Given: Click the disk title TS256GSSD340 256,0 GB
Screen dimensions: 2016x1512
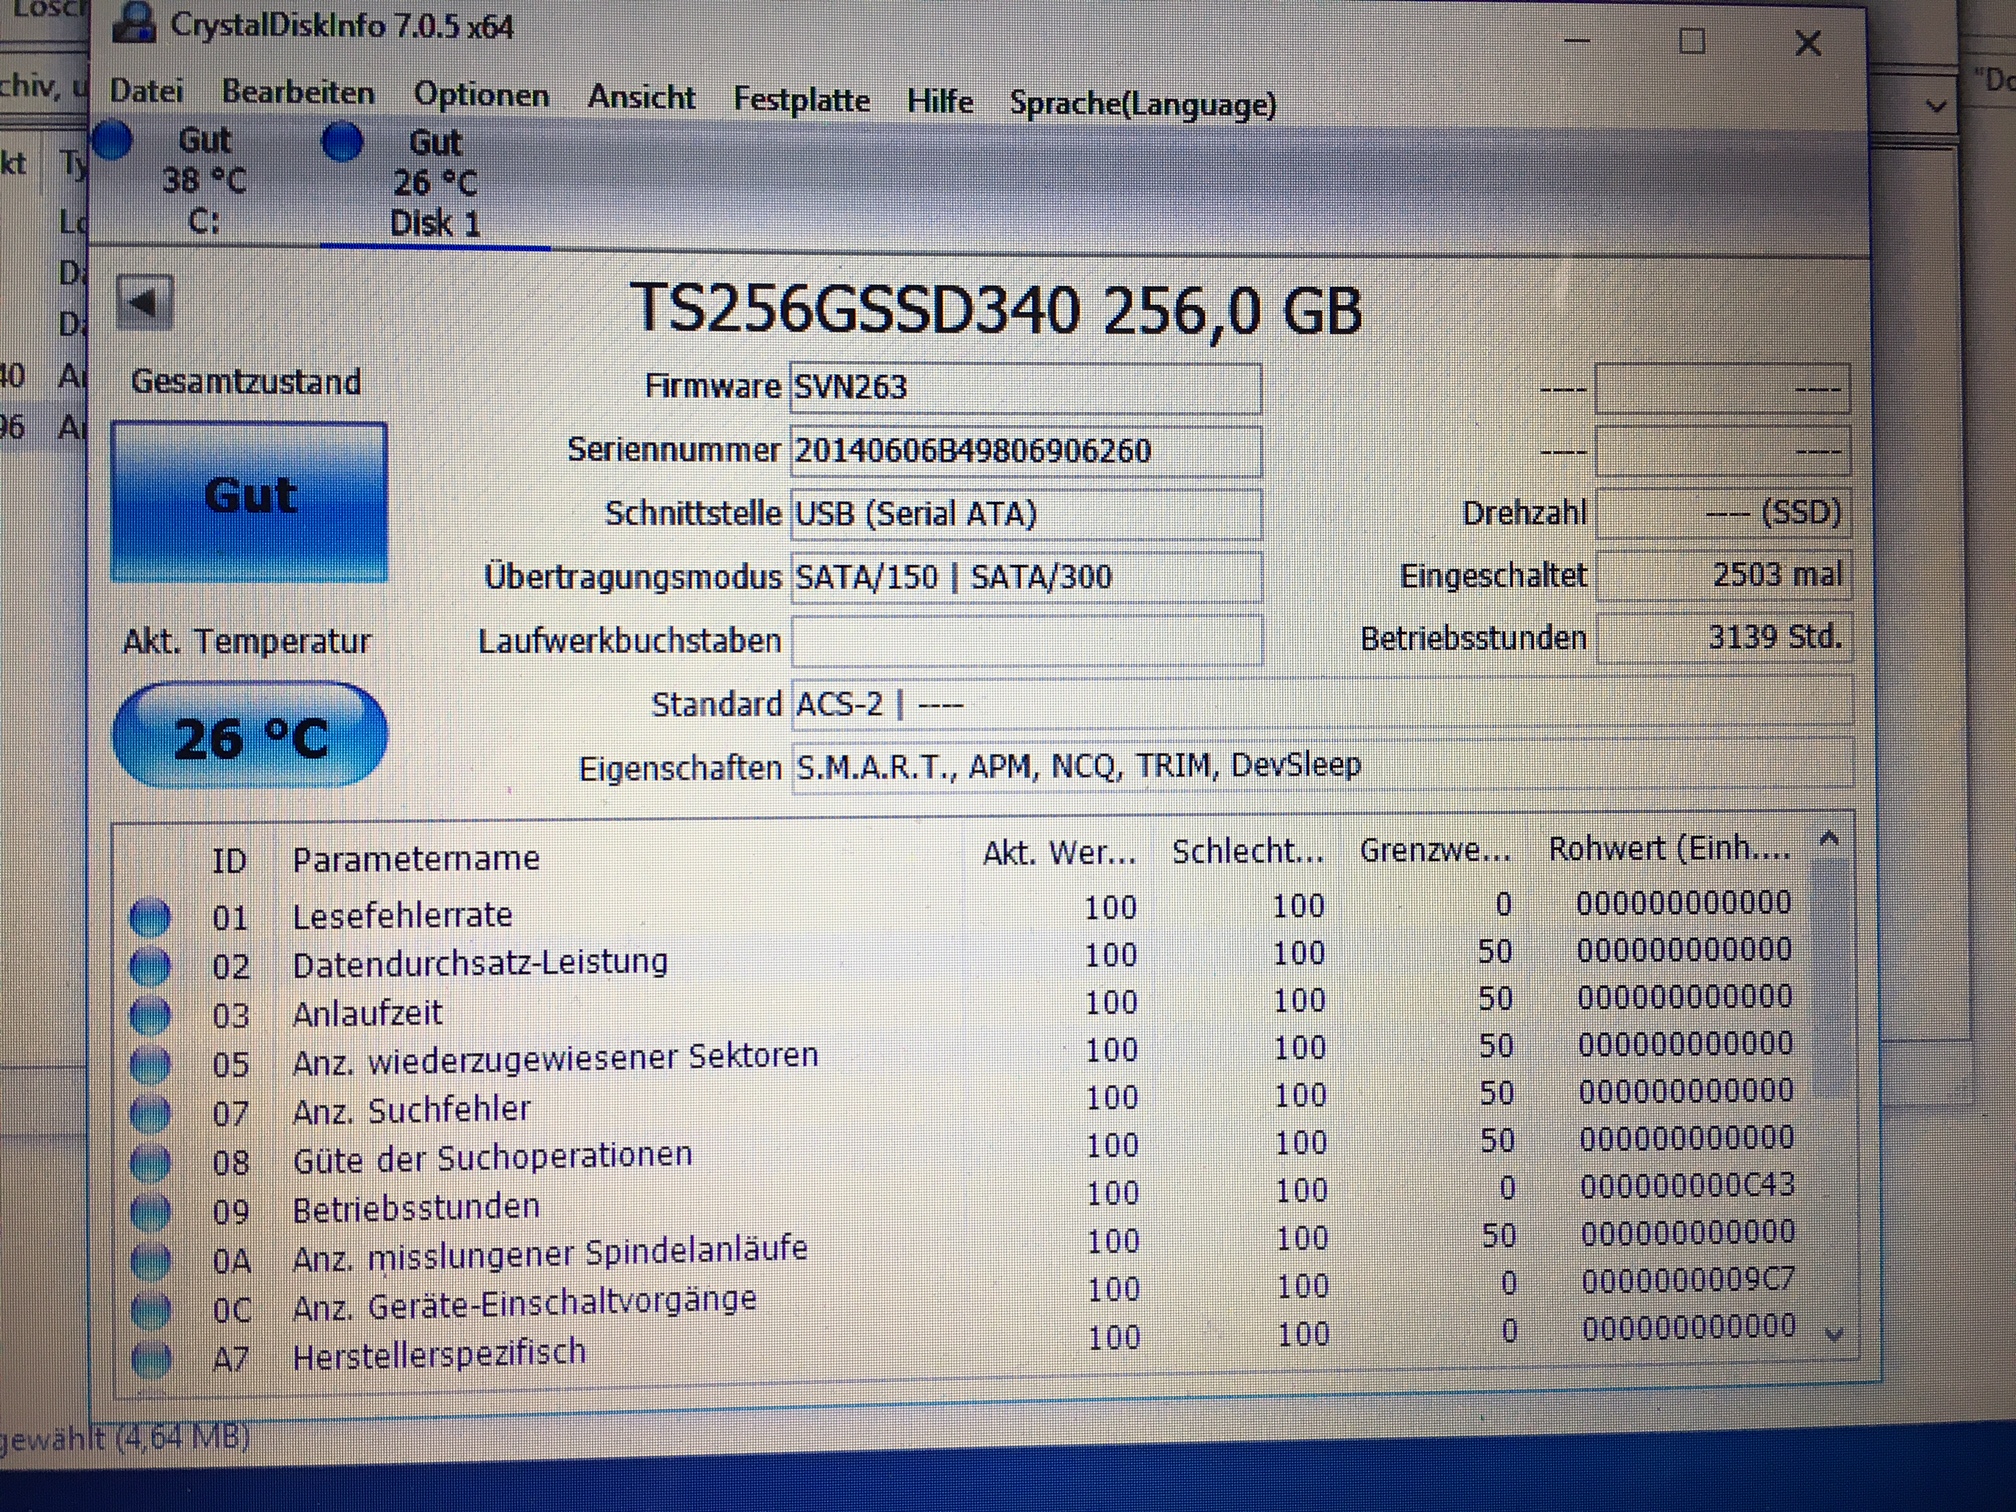Looking at the screenshot, I should [x=995, y=309].
